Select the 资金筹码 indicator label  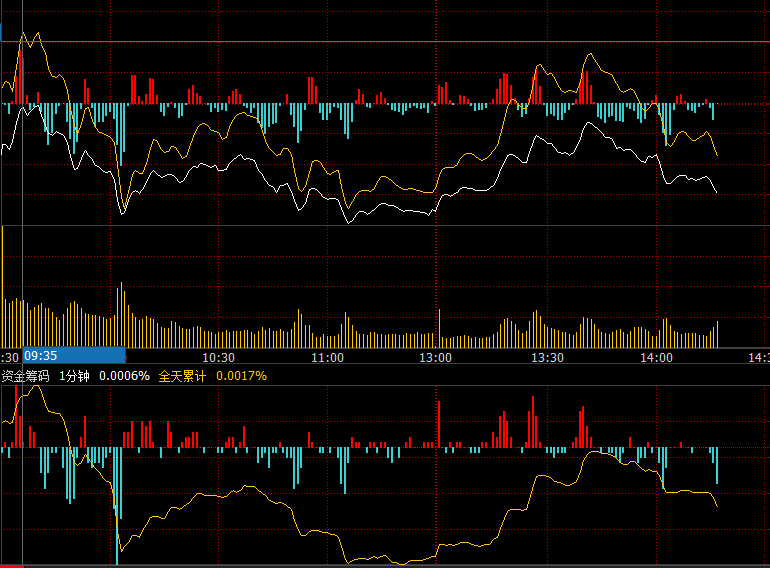click(26, 377)
